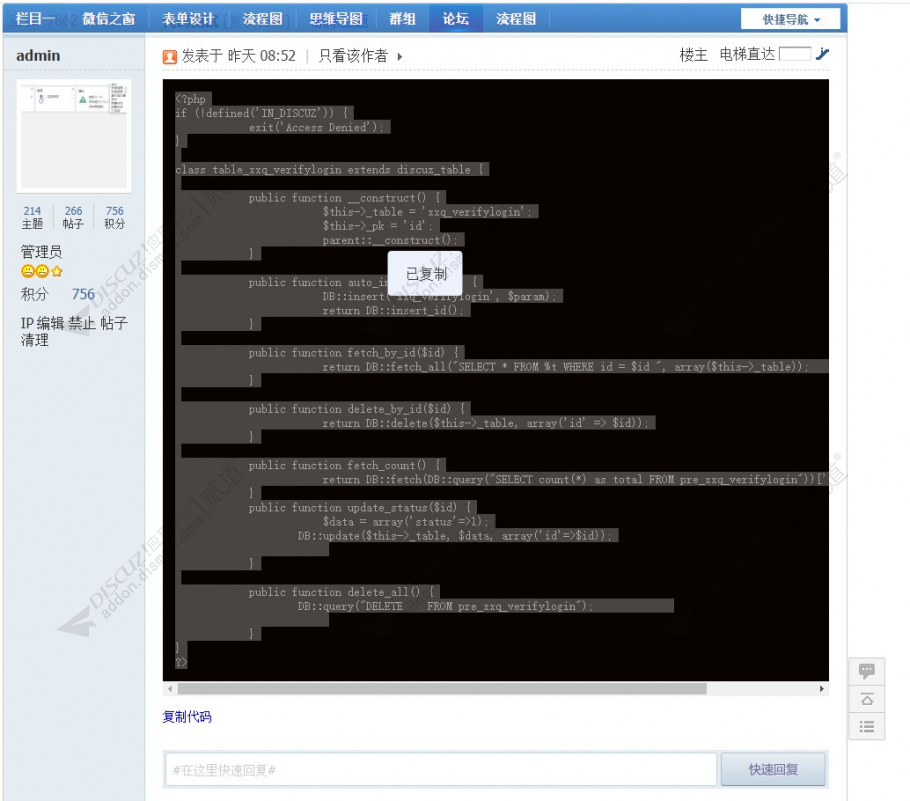Screen dimensions: 910x801
Task: Click the admin avatar thumbnail
Action: (74, 136)
